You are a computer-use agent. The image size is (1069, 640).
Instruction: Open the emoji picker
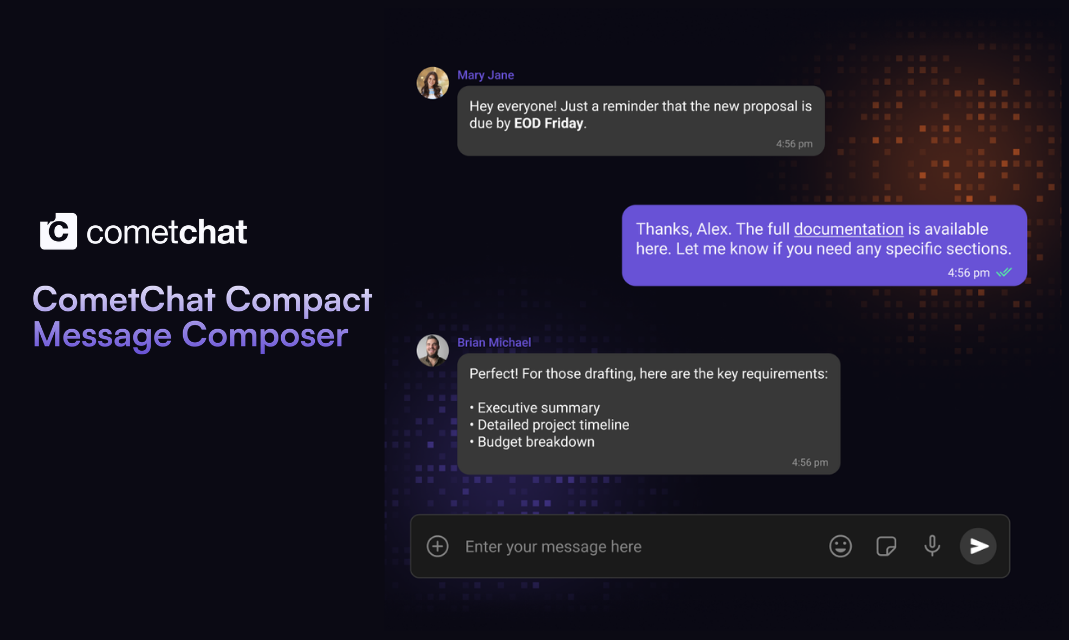840,546
